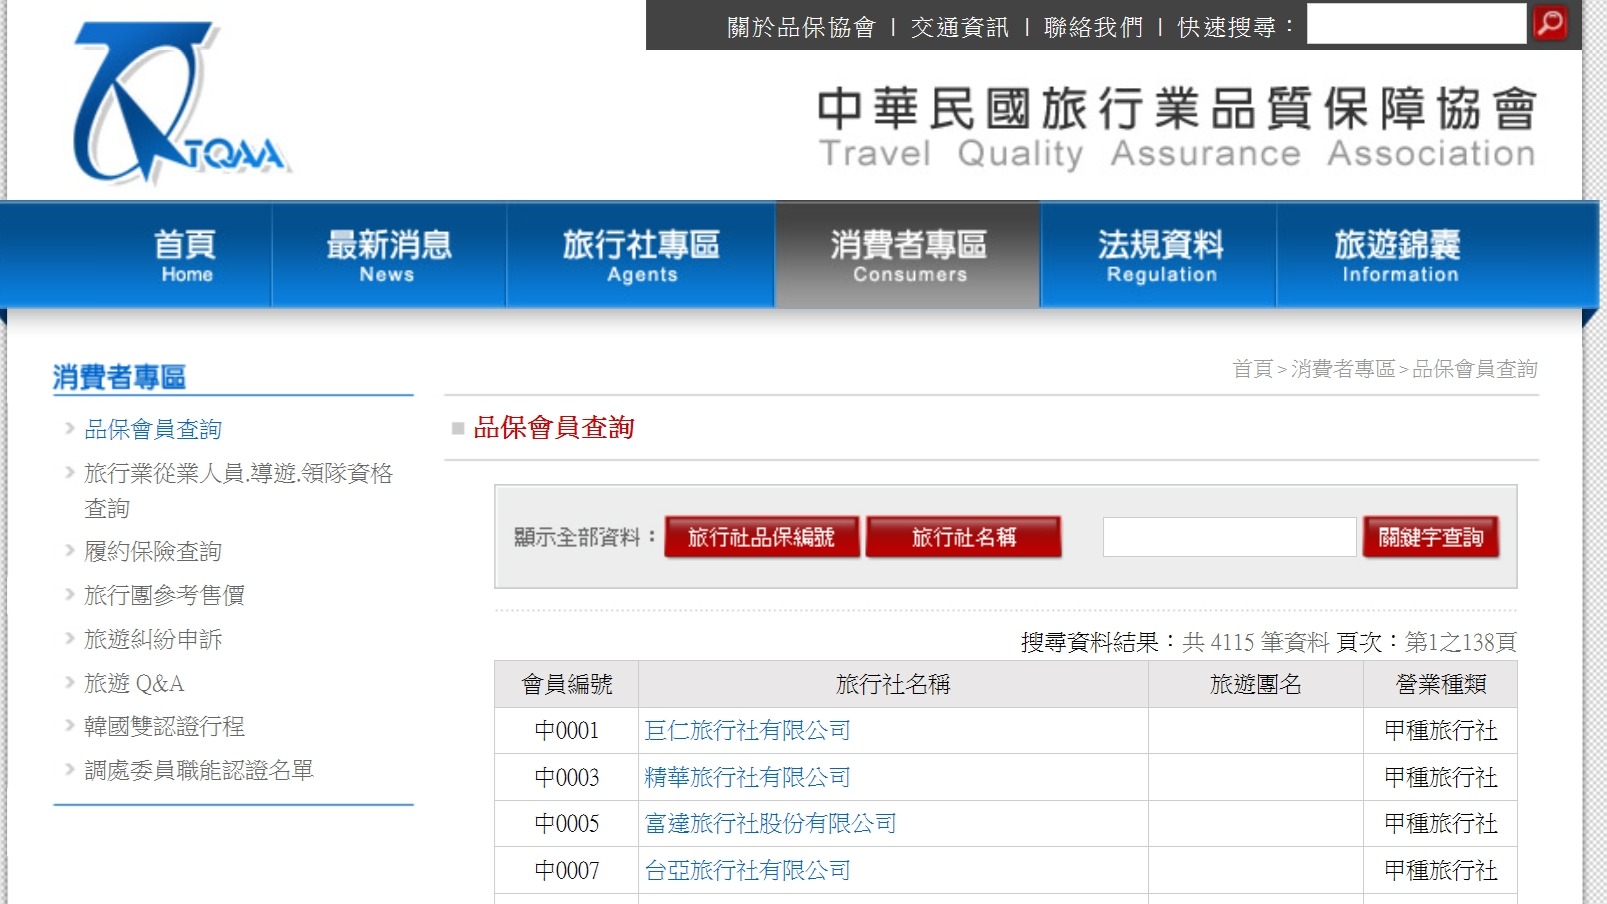Click the search result count text 共 4115 筆資料

pyautogui.click(x=1256, y=642)
